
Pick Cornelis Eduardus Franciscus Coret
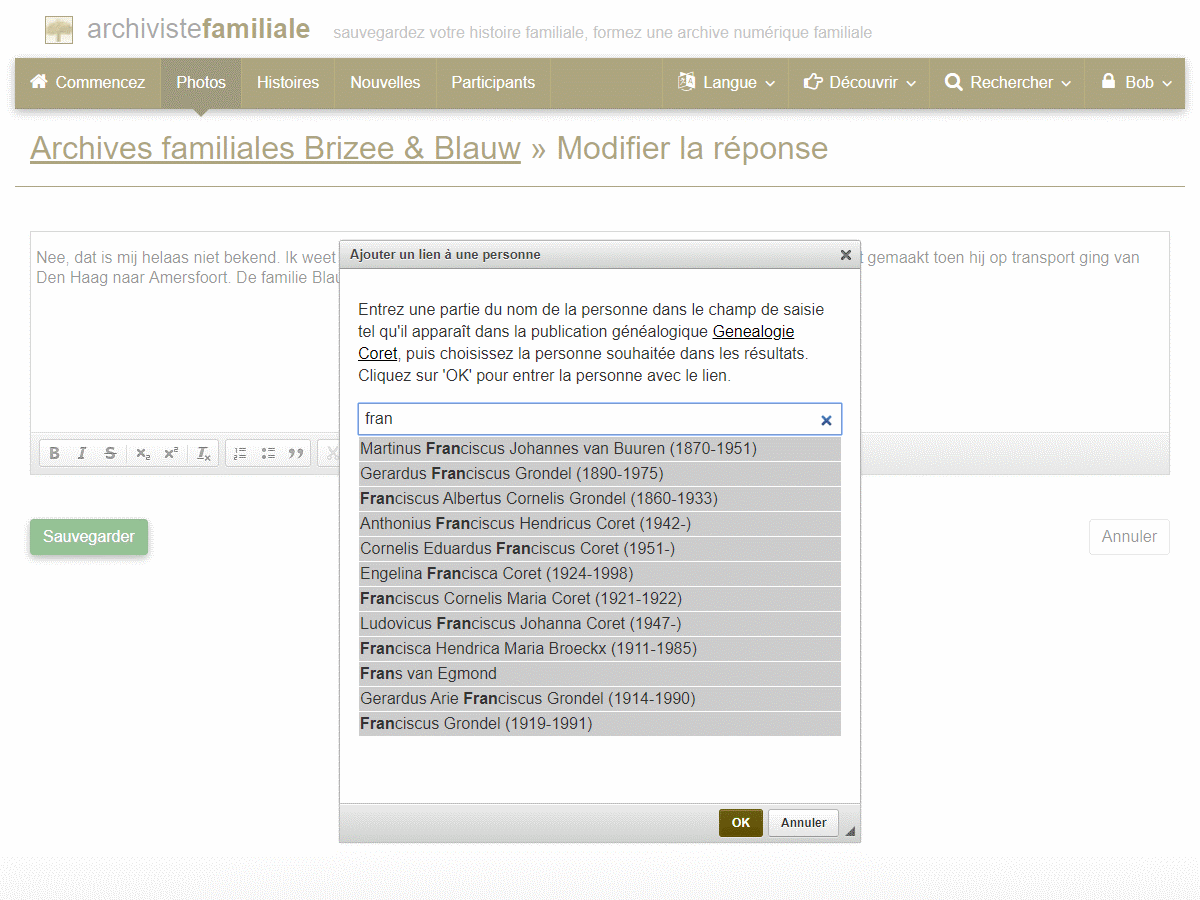click(x=600, y=549)
